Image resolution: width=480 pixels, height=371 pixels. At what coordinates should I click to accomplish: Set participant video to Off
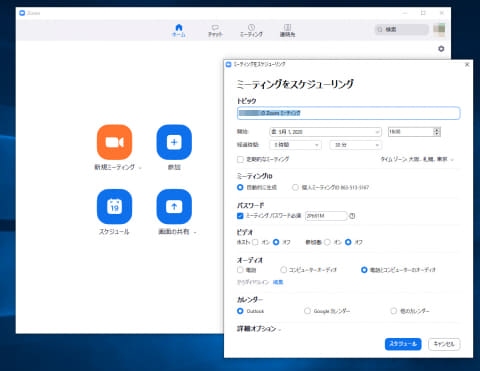(348, 242)
